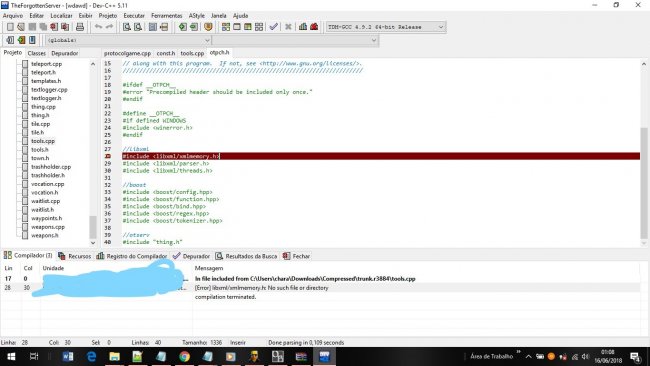The image size is (650, 366).
Task: Switch to the protocolgame.cpp editor tab
Action: (x=127, y=53)
